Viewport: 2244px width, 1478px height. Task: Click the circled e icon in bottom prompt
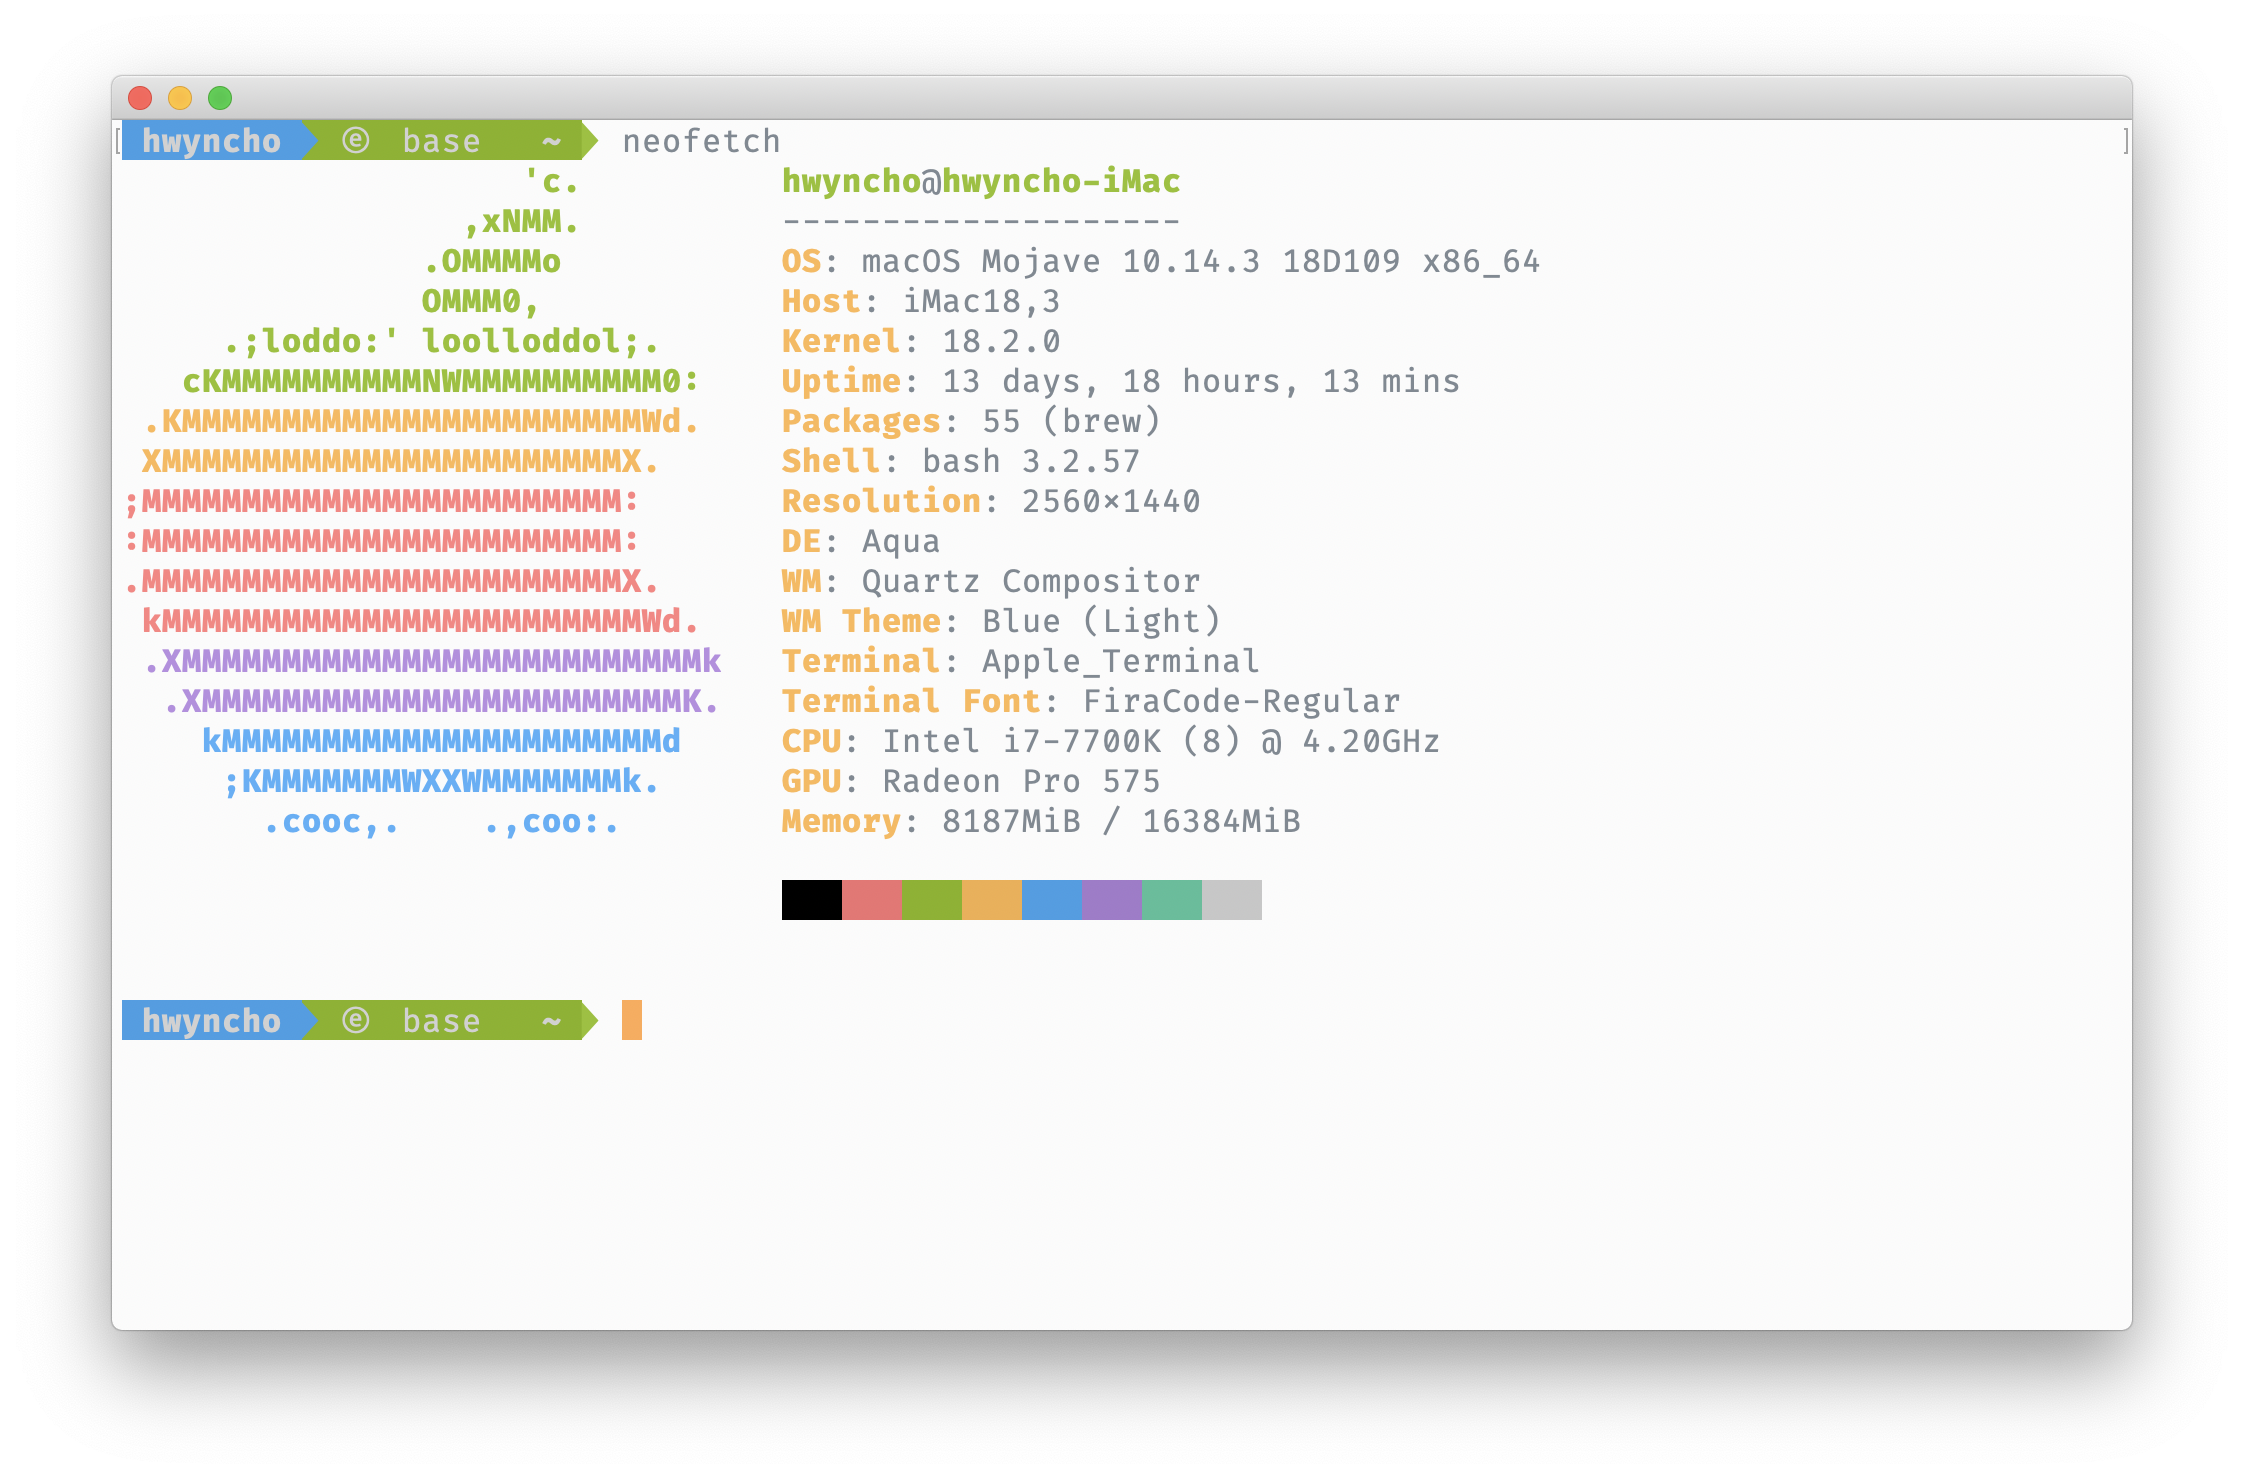coord(355,1021)
